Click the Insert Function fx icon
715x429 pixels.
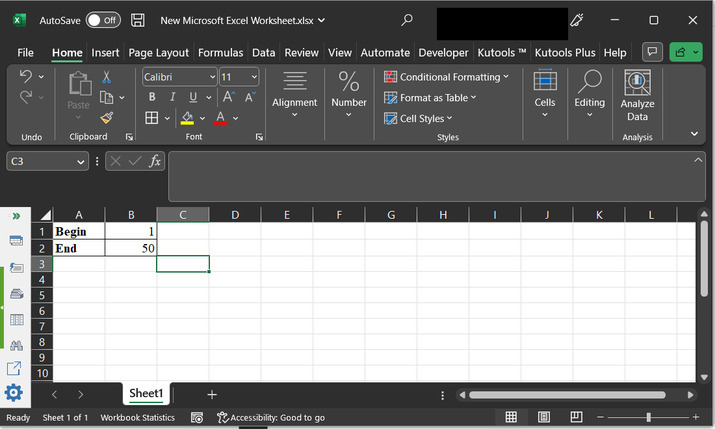[155, 161]
